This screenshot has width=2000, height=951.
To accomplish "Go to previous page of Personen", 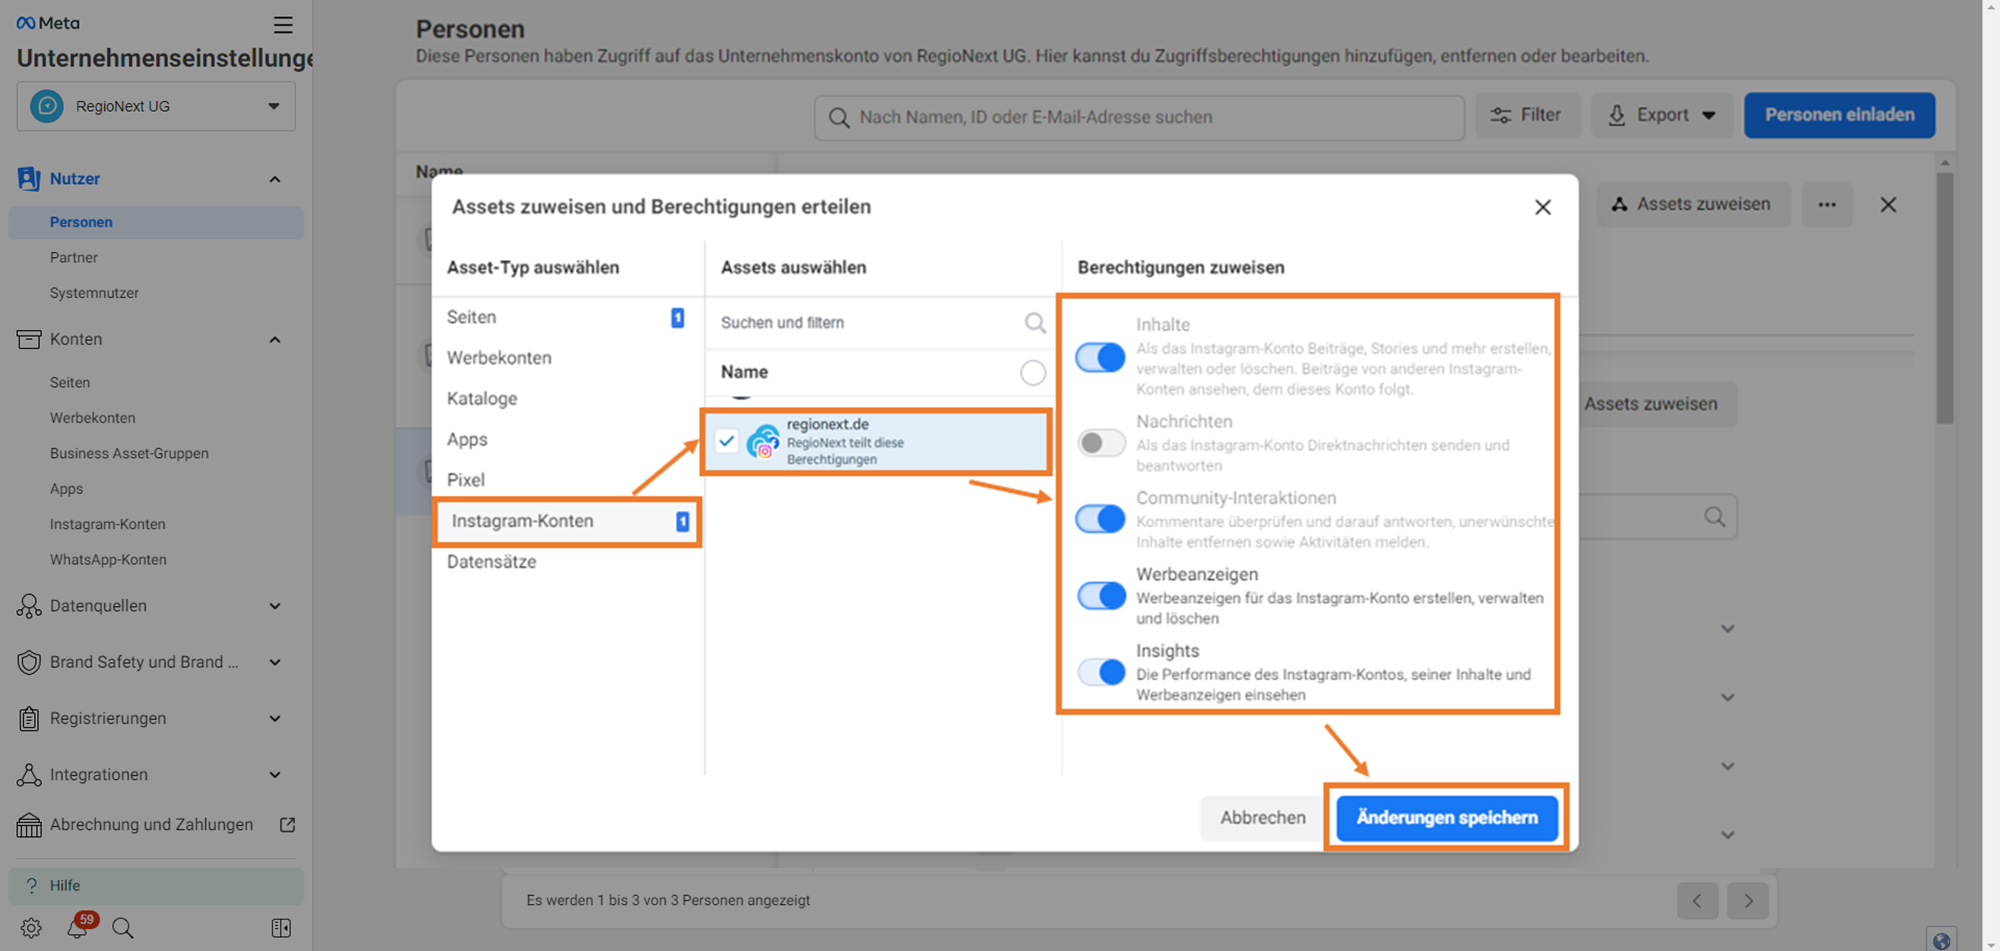I will pos(1697,901).
